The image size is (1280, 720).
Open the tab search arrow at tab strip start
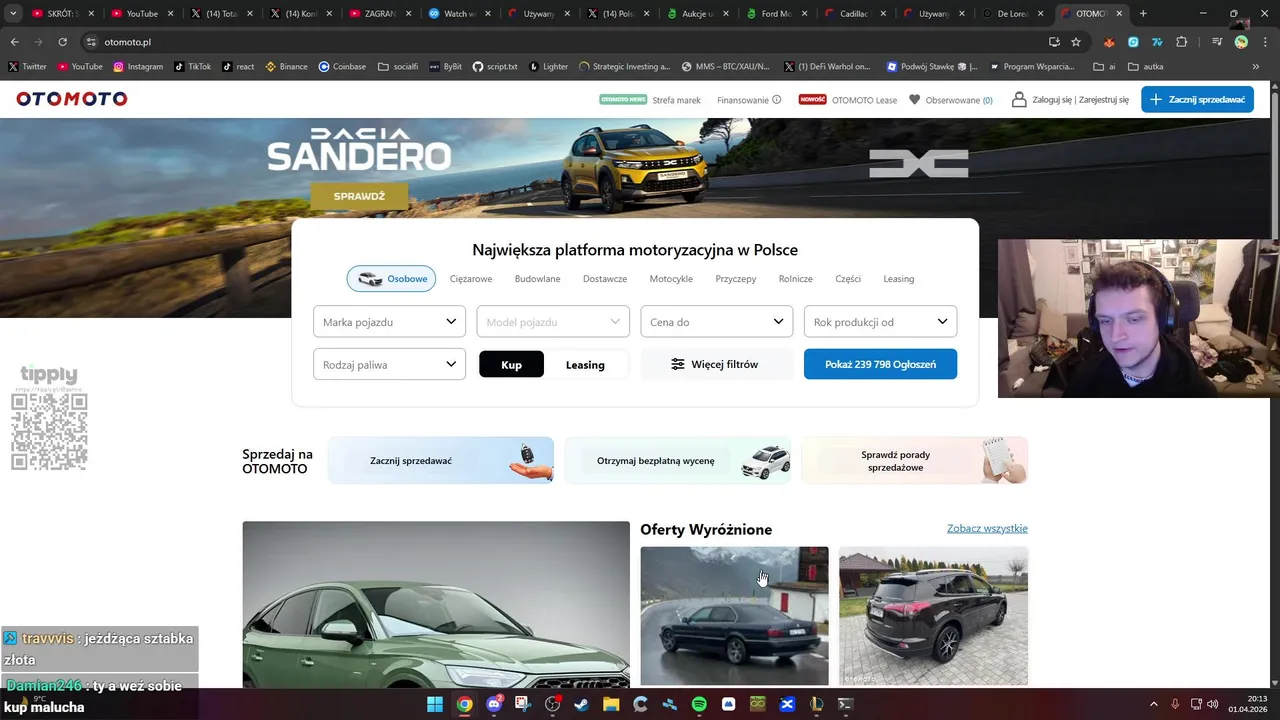pos(11,14)
